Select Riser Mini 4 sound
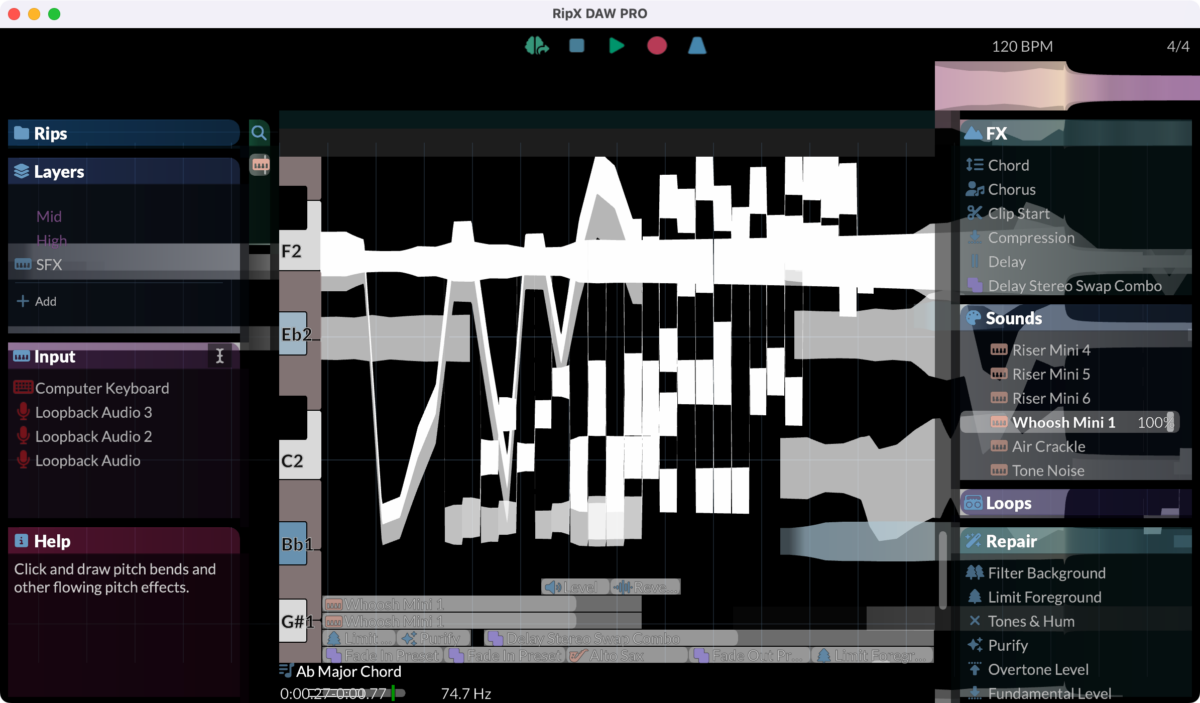This screenshot has height=703, width=1200. [1040, 350]
